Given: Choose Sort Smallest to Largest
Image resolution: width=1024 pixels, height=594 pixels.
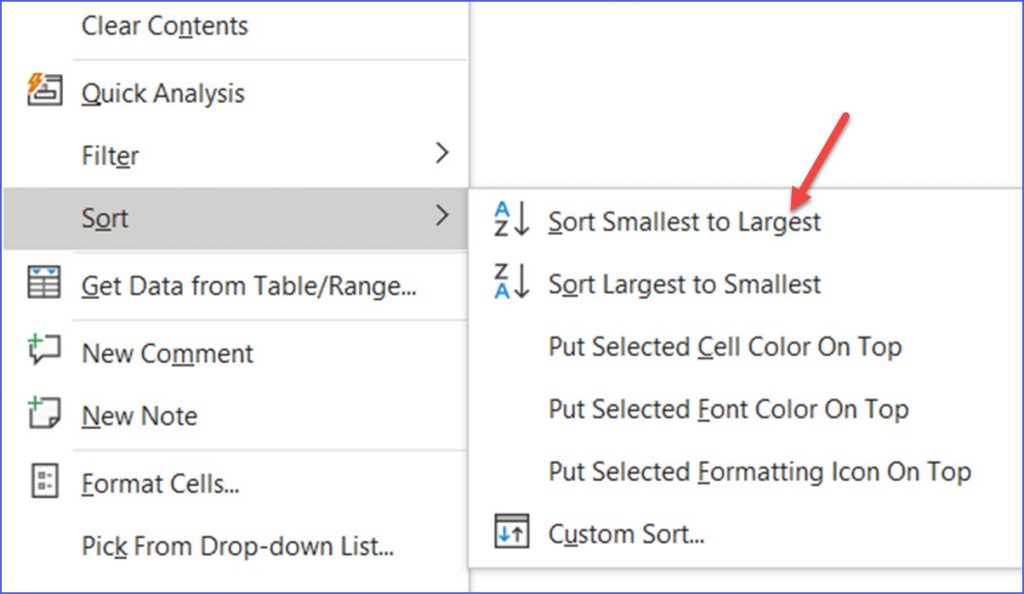Looking at the screenshot, I should click(684, 222).
